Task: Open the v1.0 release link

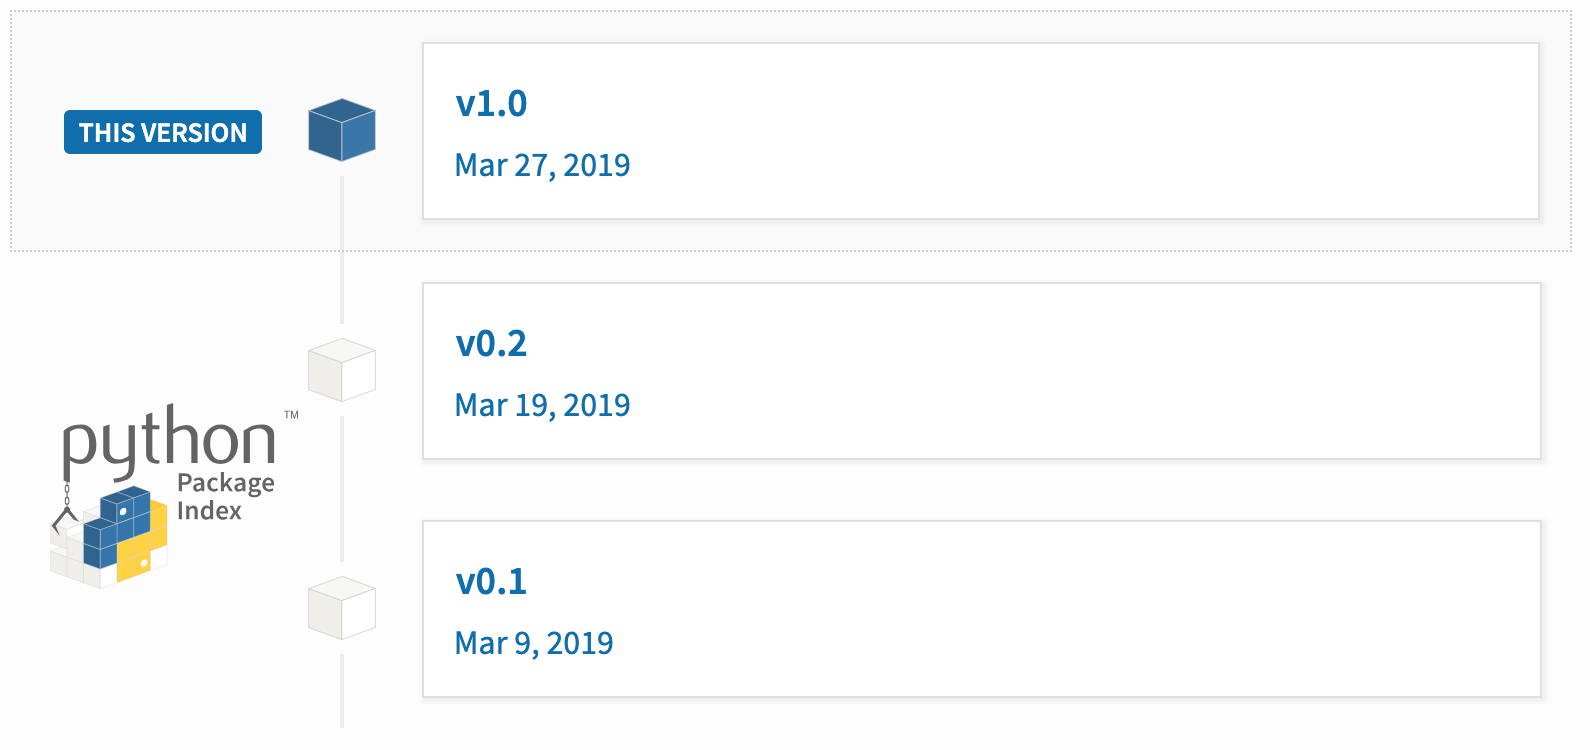Action: click(x=491, y=103)
